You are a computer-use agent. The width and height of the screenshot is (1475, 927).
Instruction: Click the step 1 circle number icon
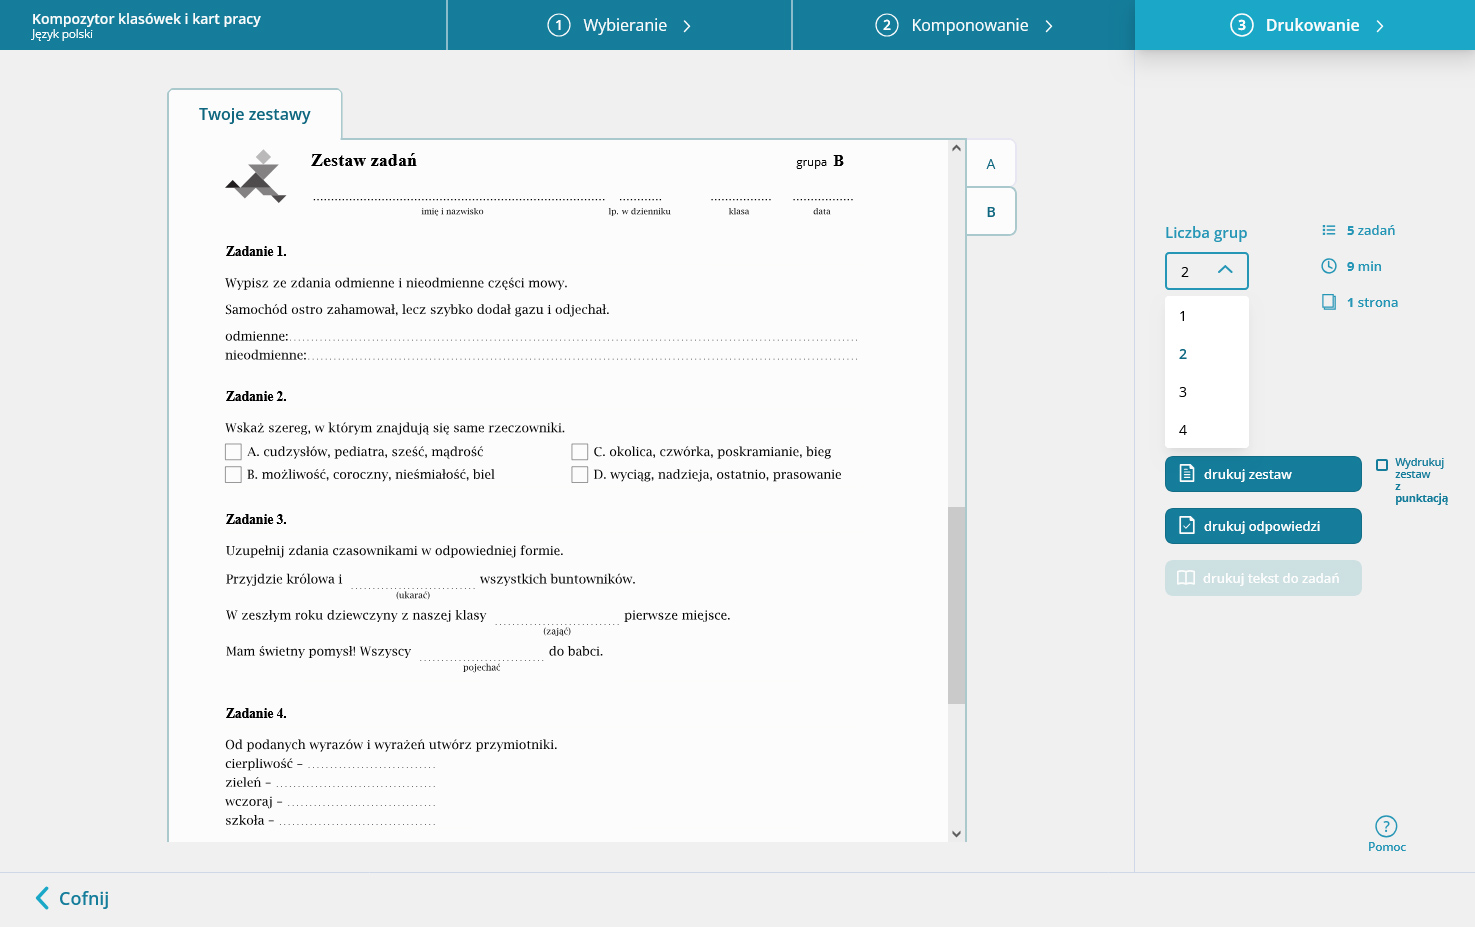[x=559, y=25]
